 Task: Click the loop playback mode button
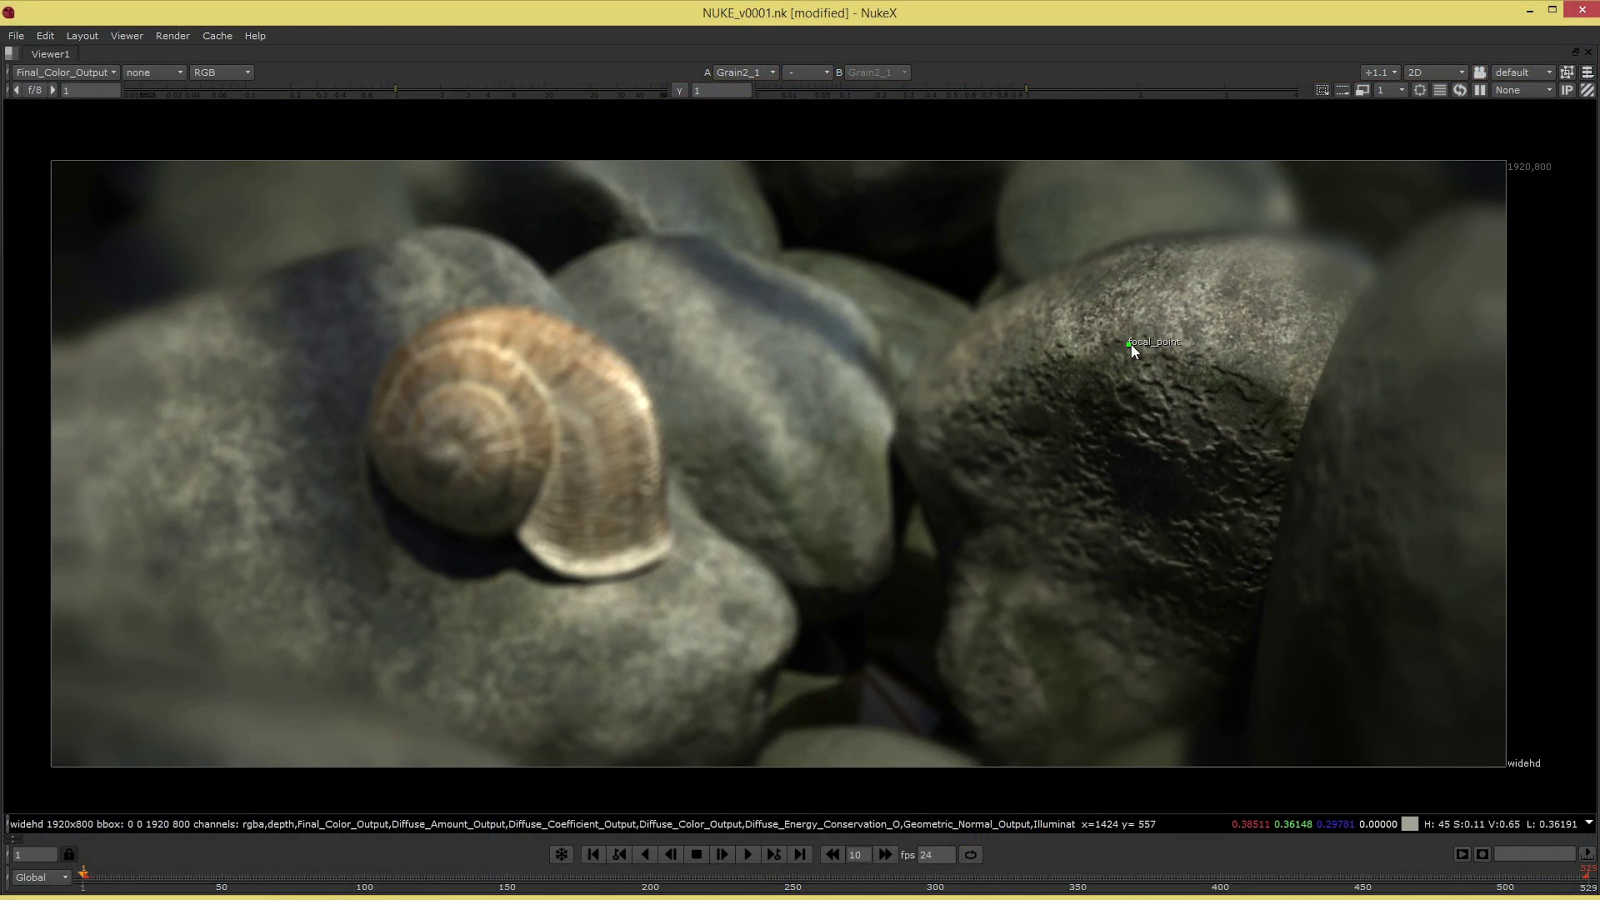(x=970, y=855)
